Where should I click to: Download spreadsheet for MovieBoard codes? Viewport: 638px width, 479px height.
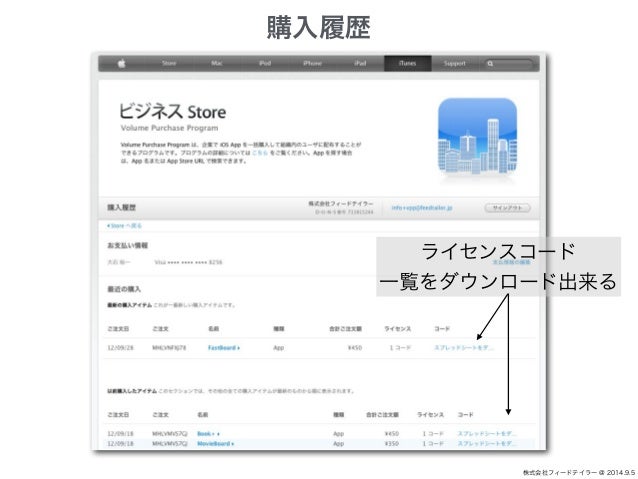(487, 444)
